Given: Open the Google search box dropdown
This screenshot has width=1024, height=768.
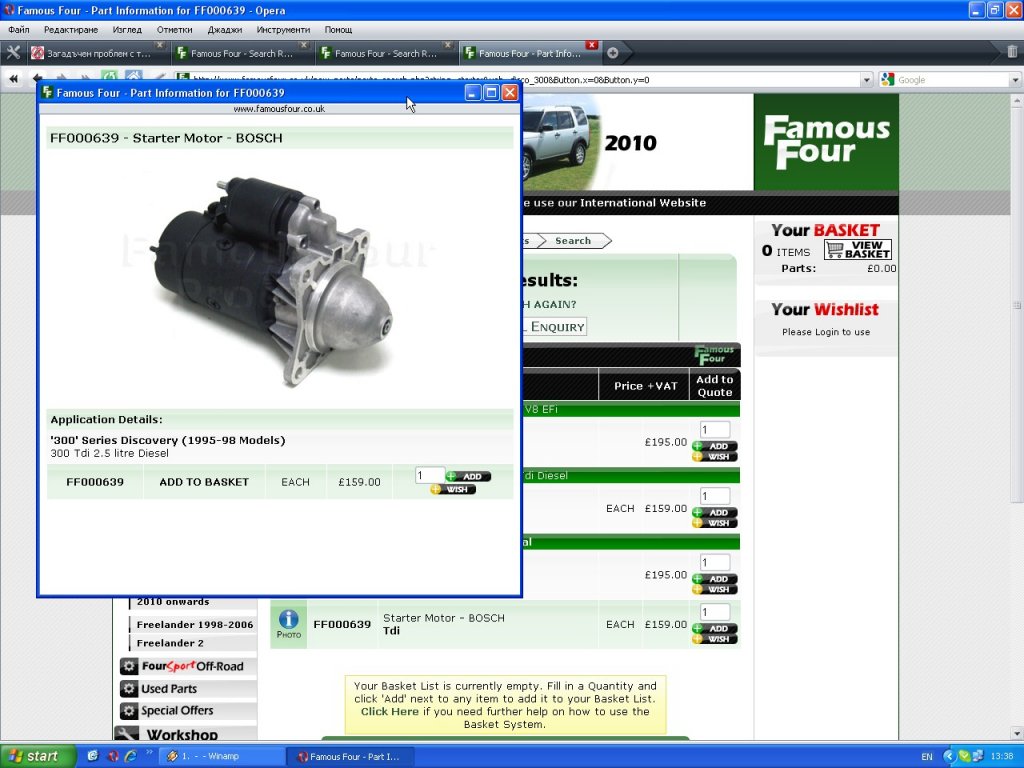Looking at the screenshot, I should click(1016, 80).
